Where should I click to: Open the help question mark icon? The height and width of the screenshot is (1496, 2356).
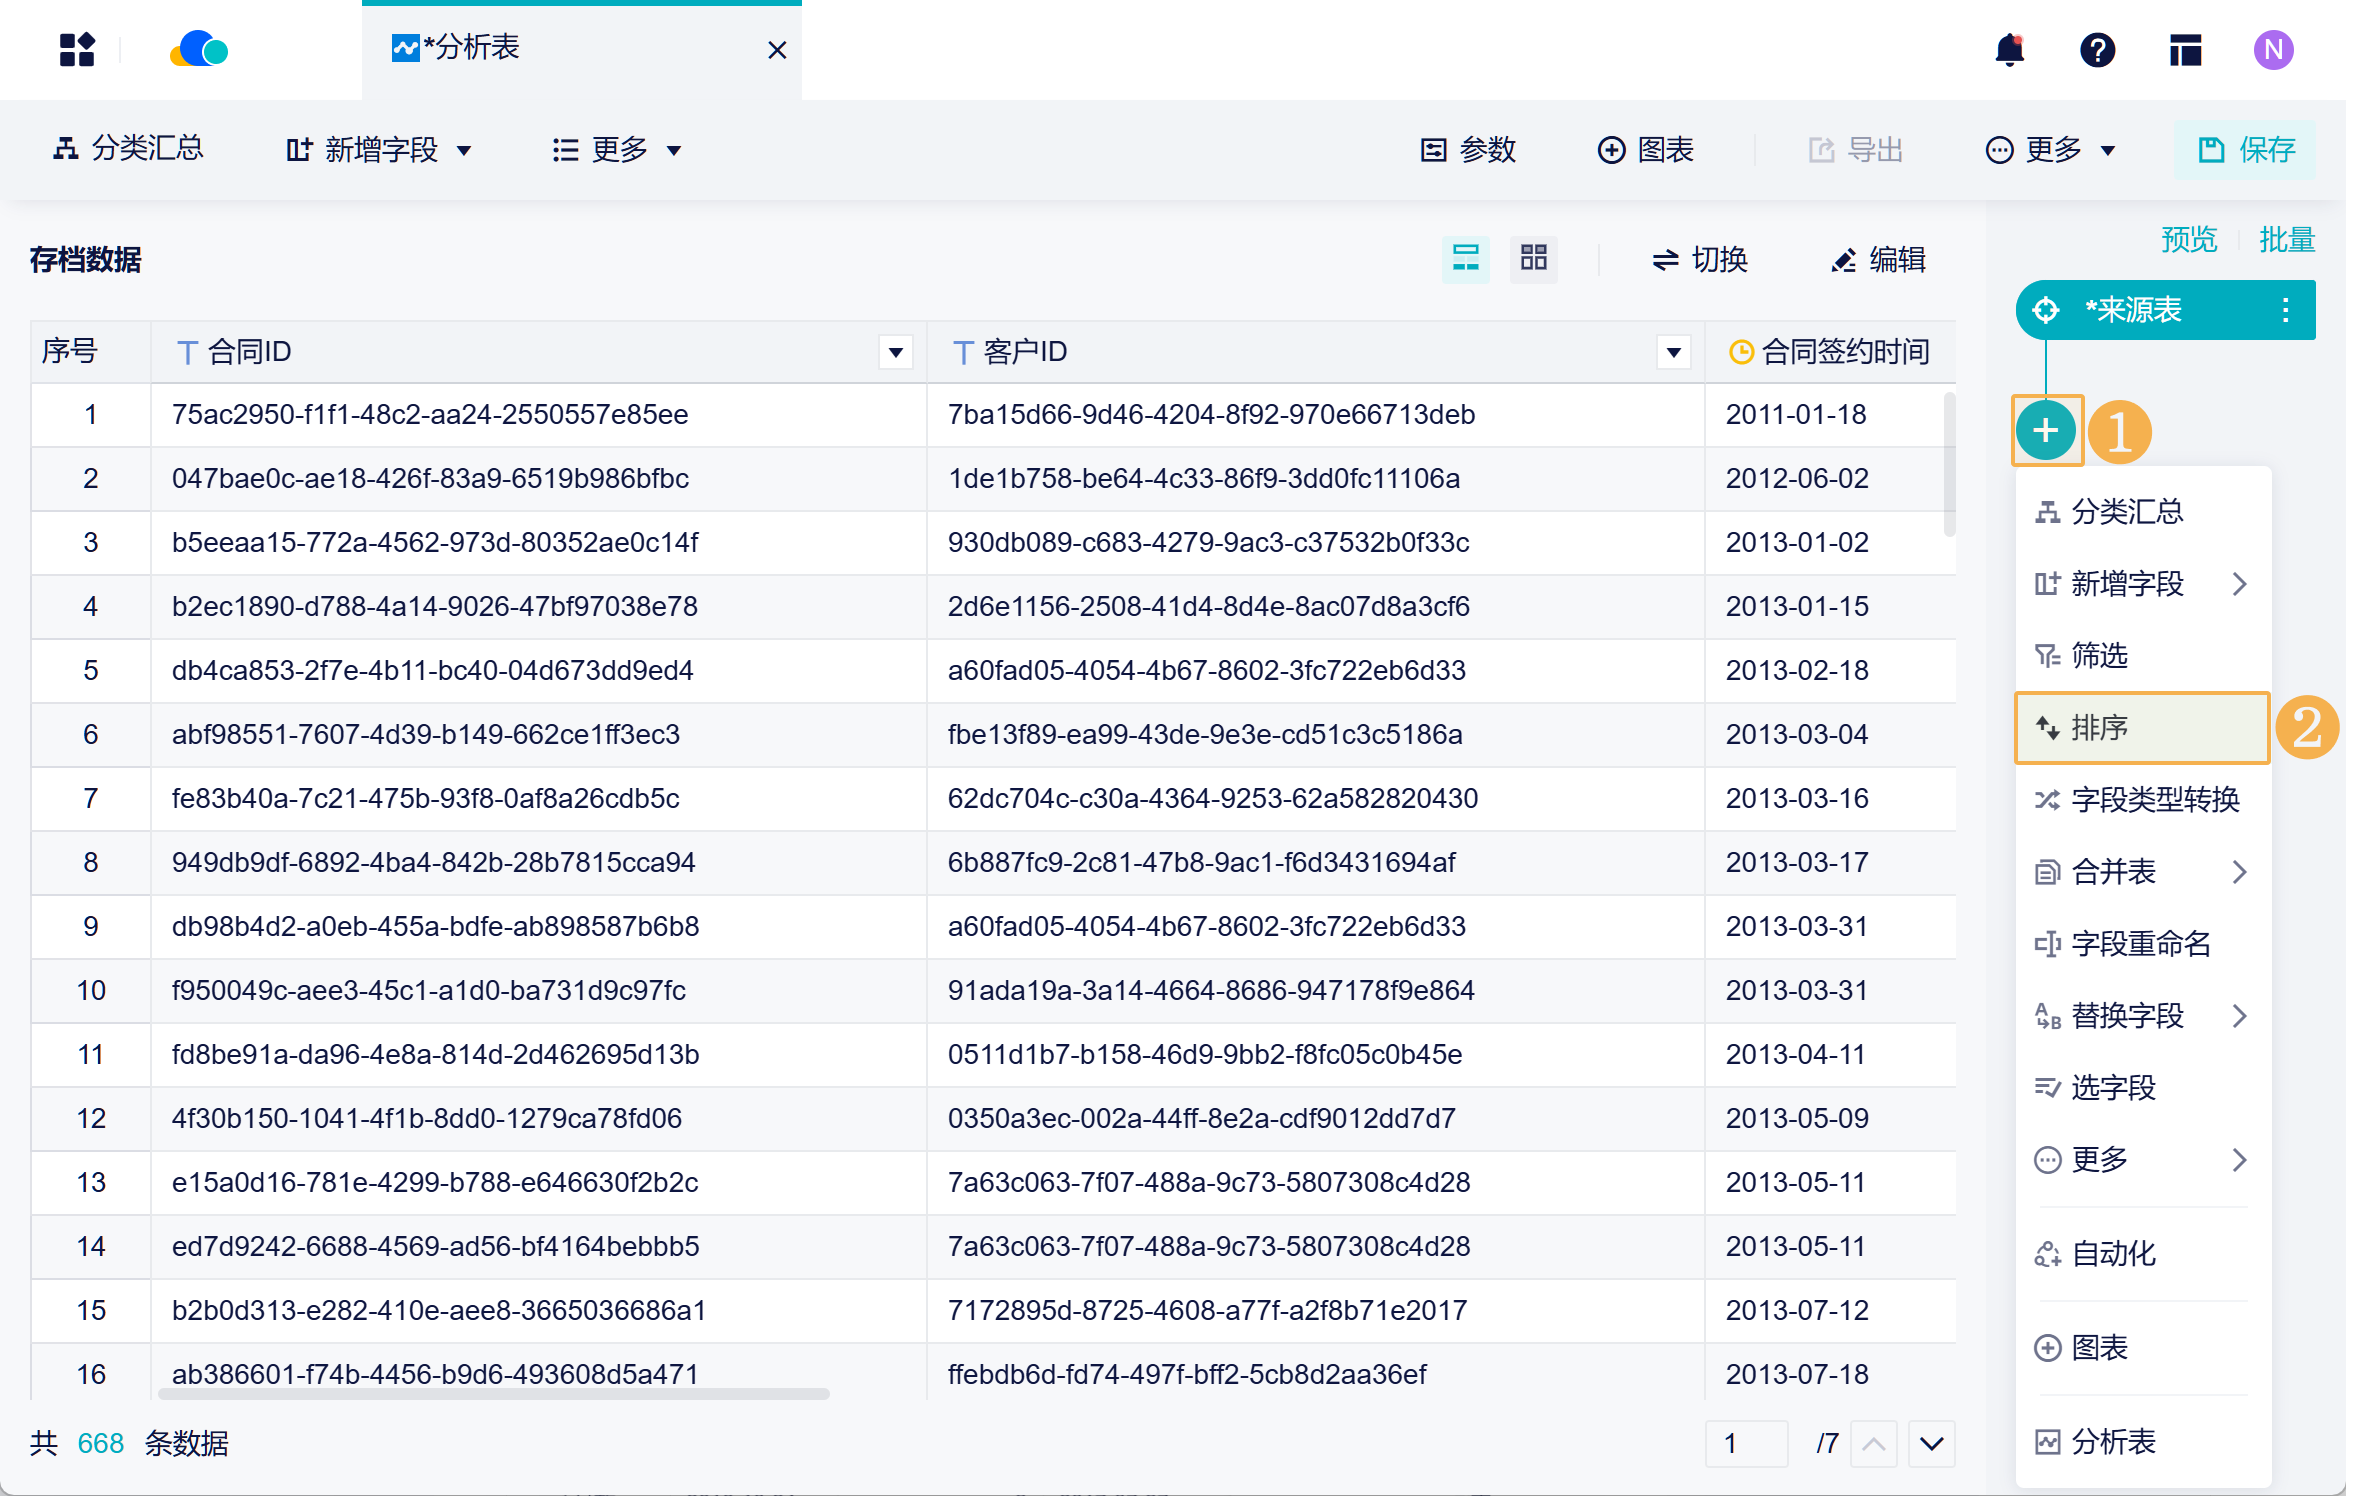pos(2097,49)
